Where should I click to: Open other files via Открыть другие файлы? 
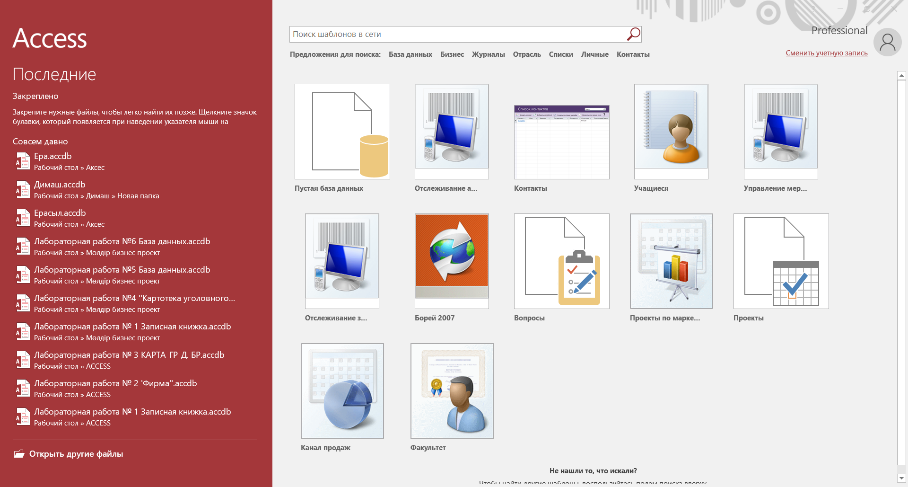(76, 454)
